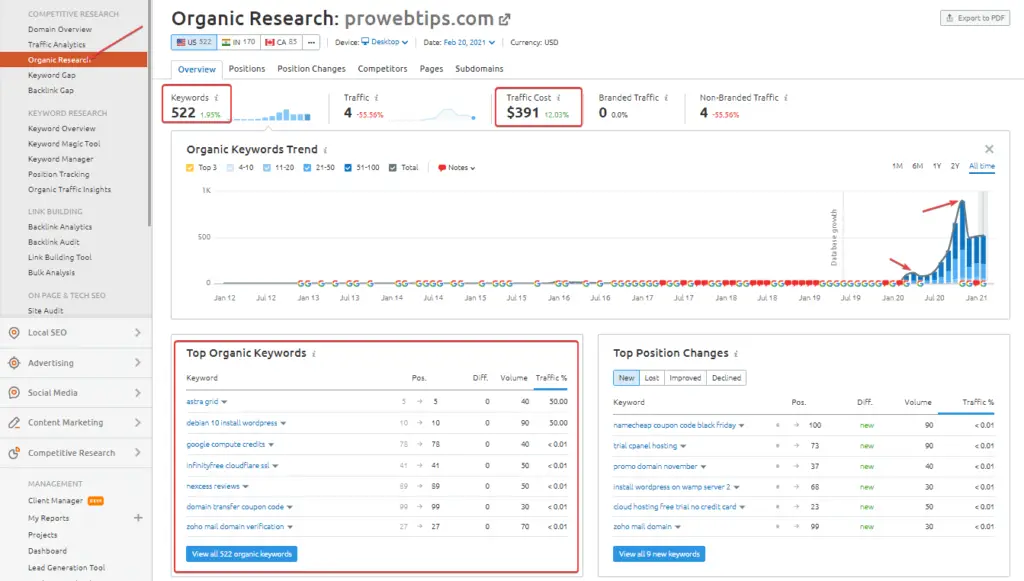Switch to the Subdomains tab
1024x581 pixels.
[479, 69]
